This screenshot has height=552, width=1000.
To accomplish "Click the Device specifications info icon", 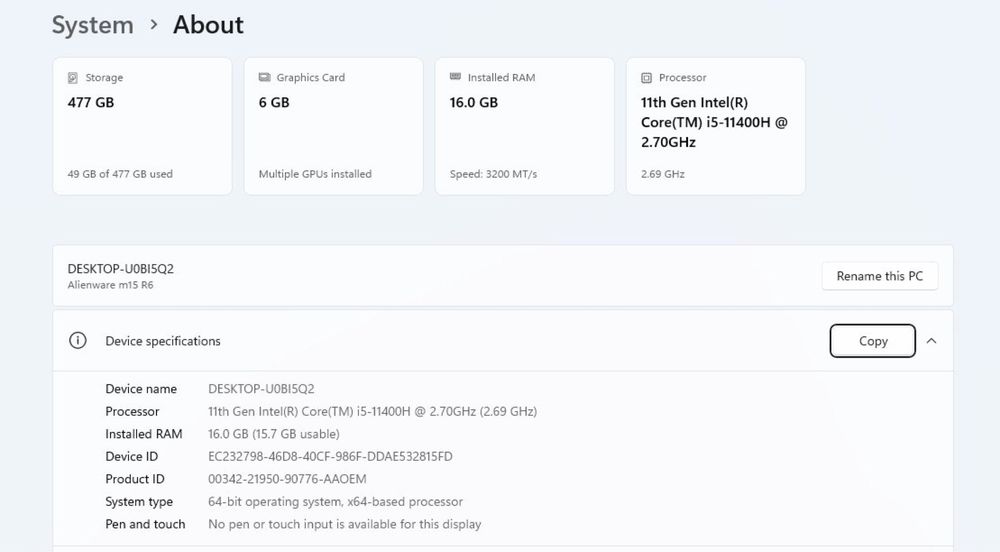I will (77, 341).
